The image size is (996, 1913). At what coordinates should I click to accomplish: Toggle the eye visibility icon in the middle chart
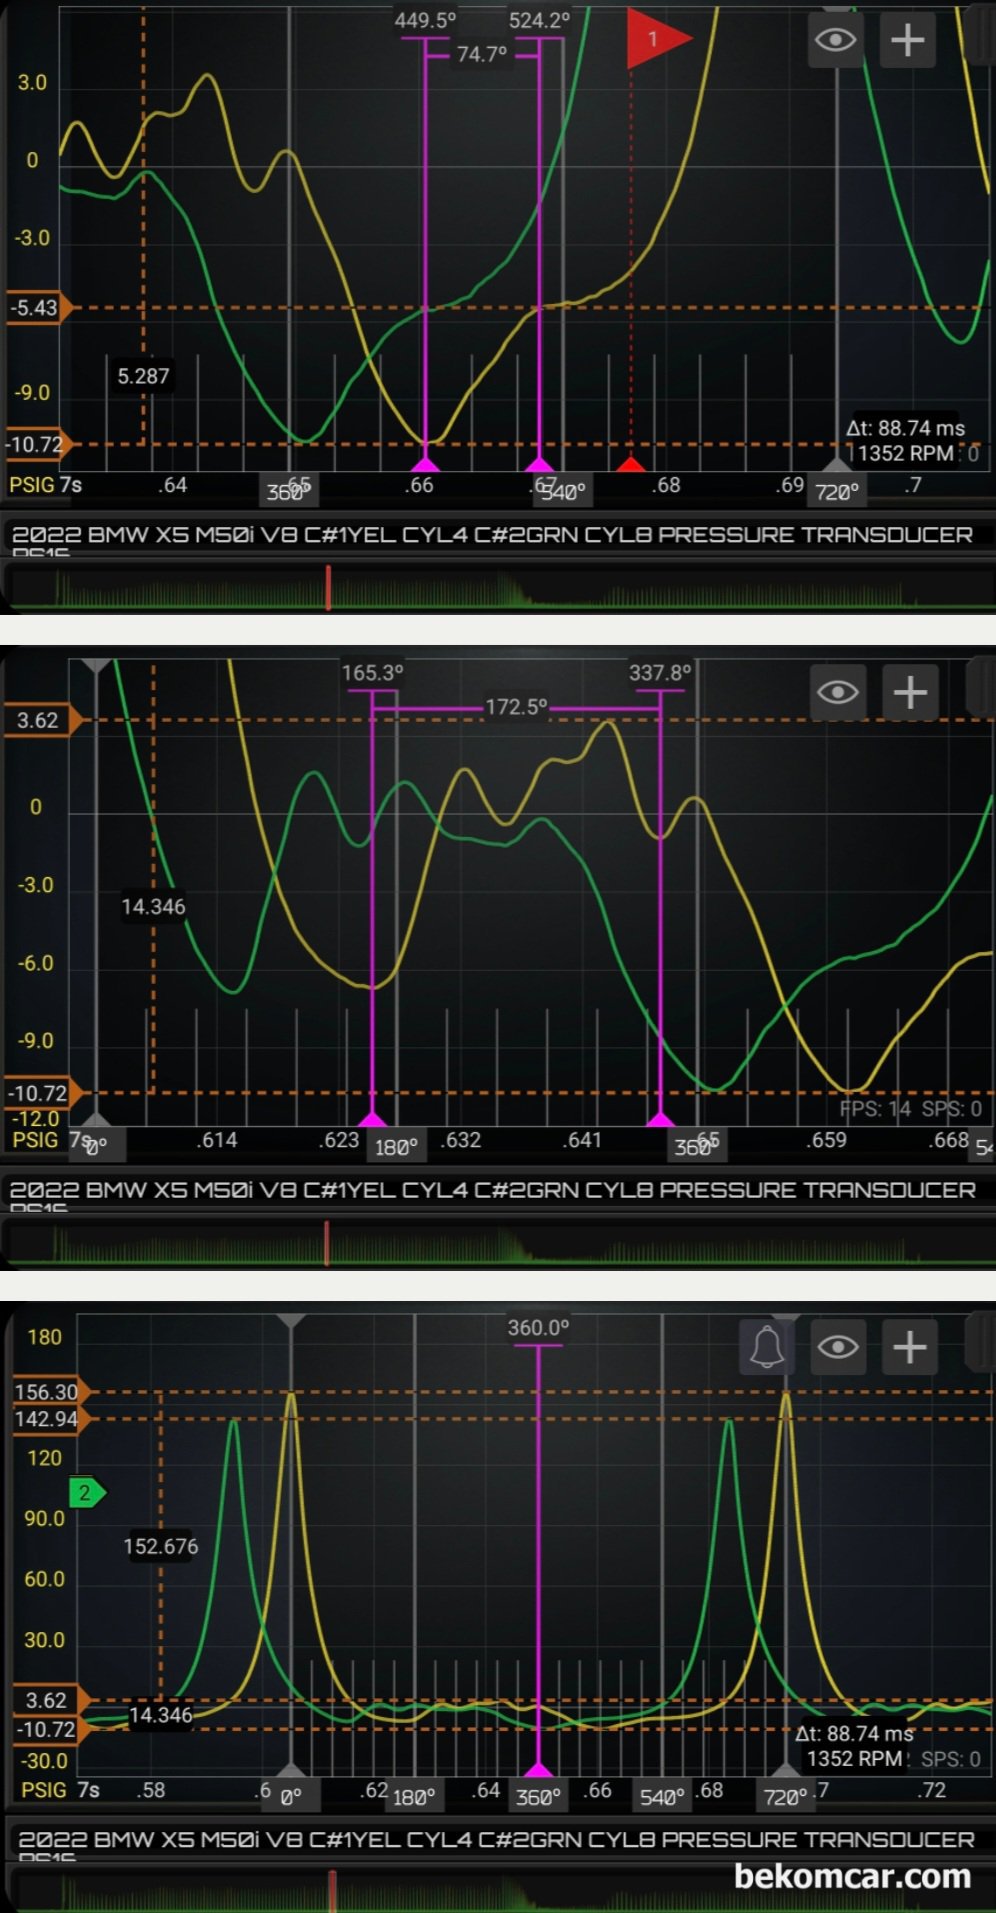pyautogui.click(x=838, y=692)
